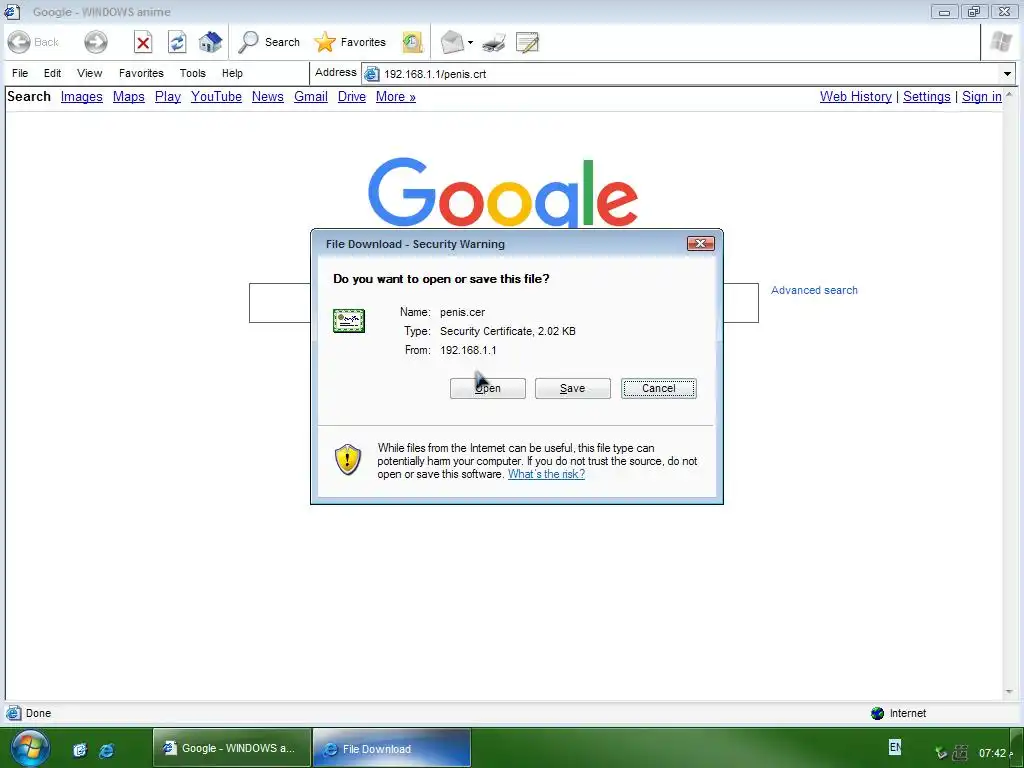Click the scrollbar up arrow
This screenshot has width=1024, height=768.
[1009, 95]
